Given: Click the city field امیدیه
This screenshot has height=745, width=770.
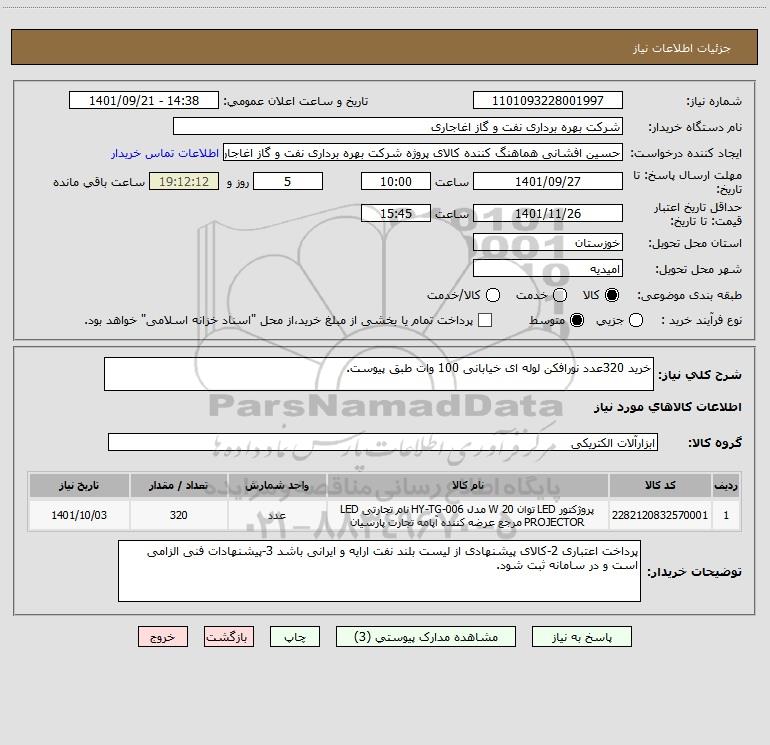Looking at the screenshot, I should [548, 269].
